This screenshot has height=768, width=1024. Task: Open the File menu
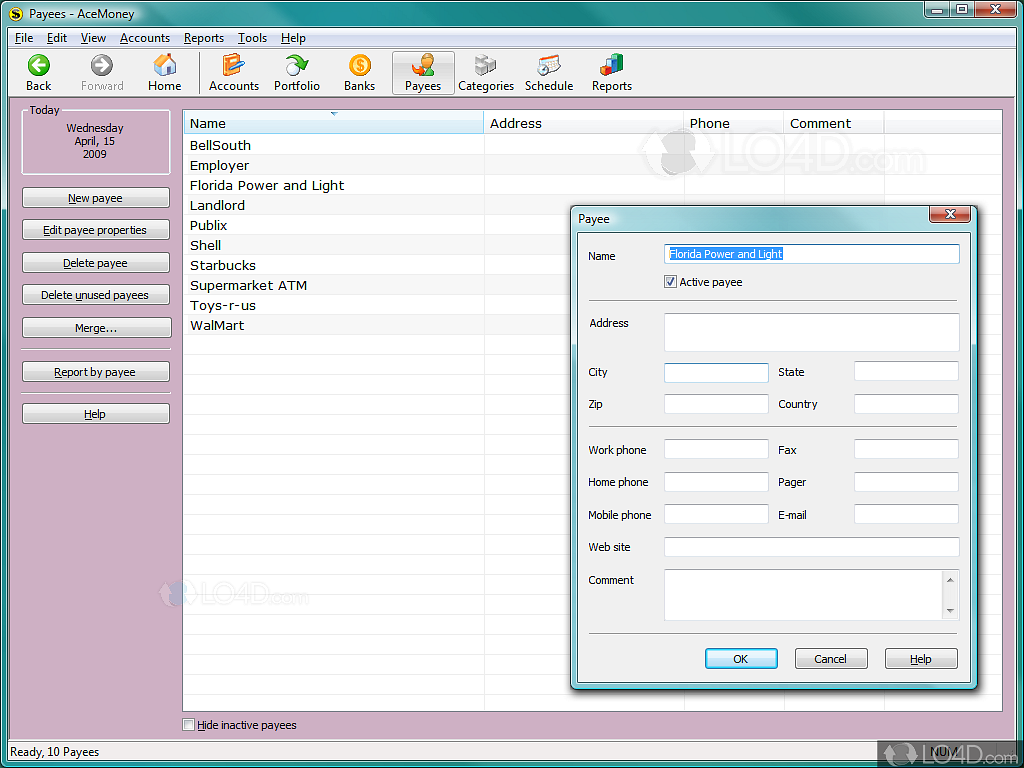point(23,38)
